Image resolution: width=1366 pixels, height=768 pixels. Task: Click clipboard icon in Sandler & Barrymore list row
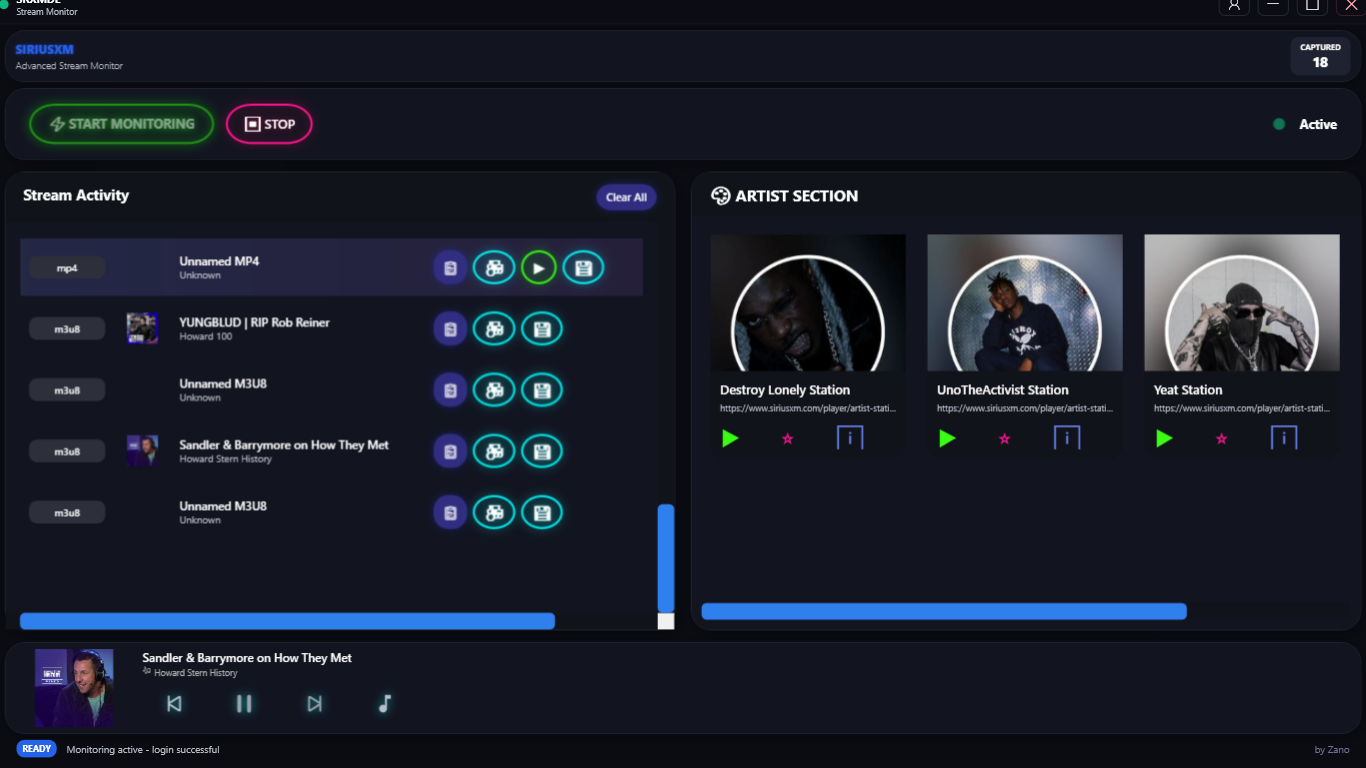tap(450, 451)
